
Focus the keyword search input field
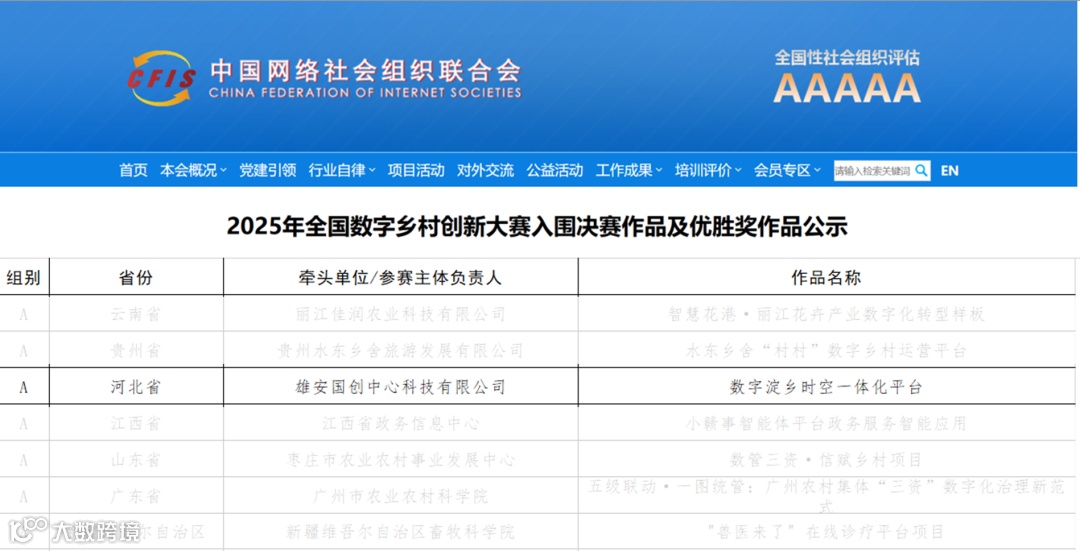[x=873, y=170]
